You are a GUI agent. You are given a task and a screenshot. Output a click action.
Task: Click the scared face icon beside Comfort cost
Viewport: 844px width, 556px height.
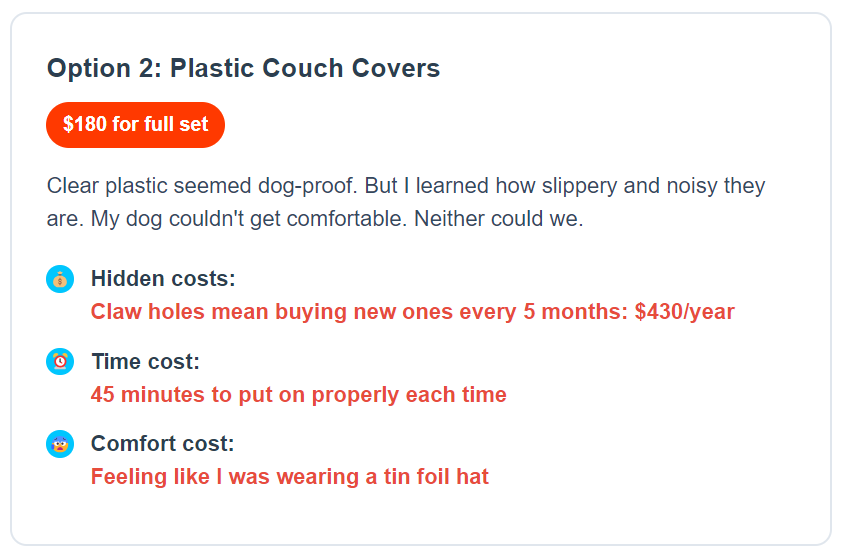click(x=60, y=444)
